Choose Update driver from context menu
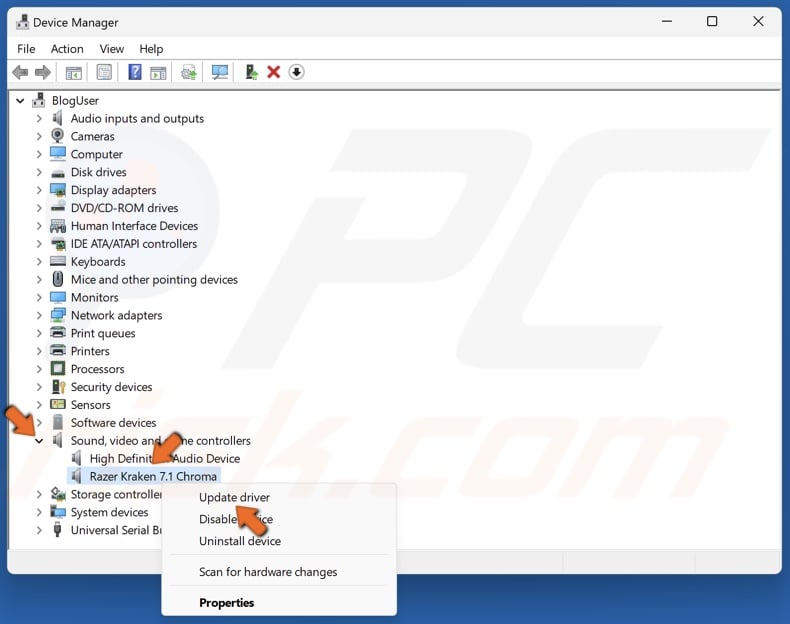 click(x=279, y=497)
